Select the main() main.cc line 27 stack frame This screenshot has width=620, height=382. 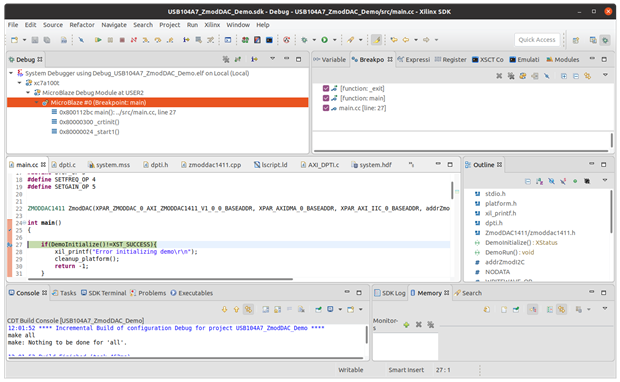point(114,112)
